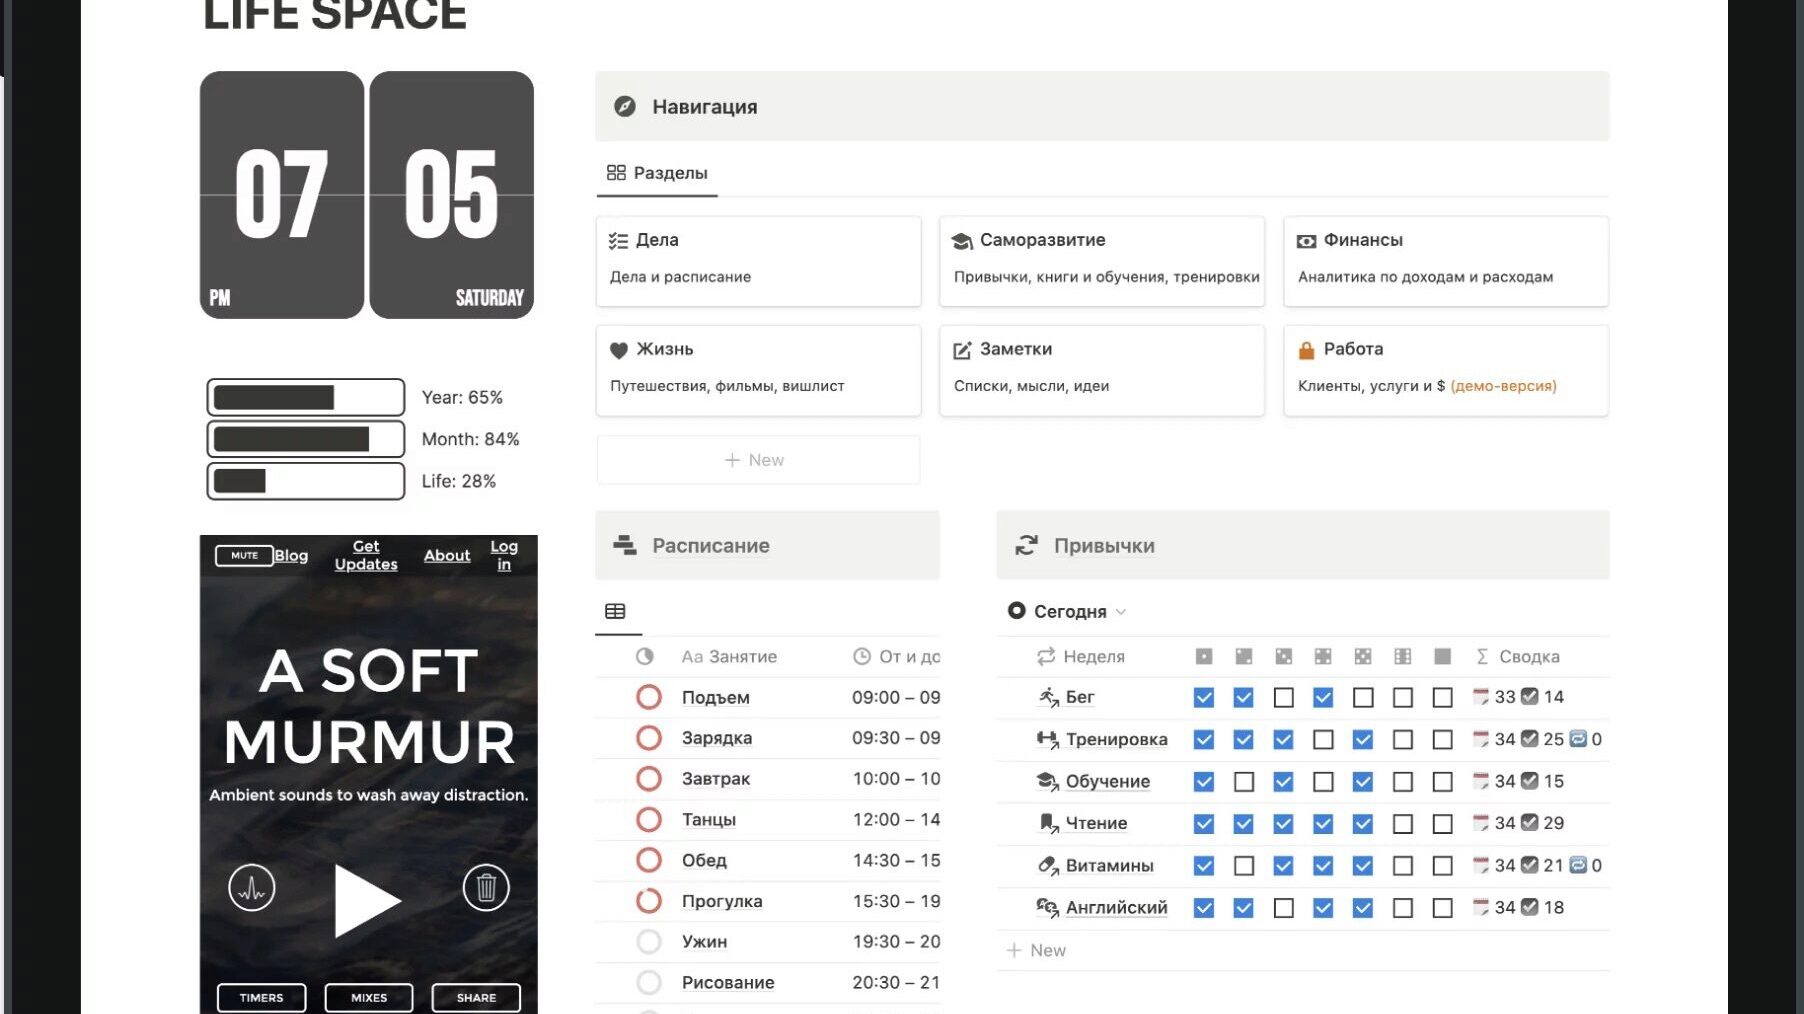Check the last day checkbox for Чтение
Screen dimensions: 1804x1014
[x=1442, y=824]
